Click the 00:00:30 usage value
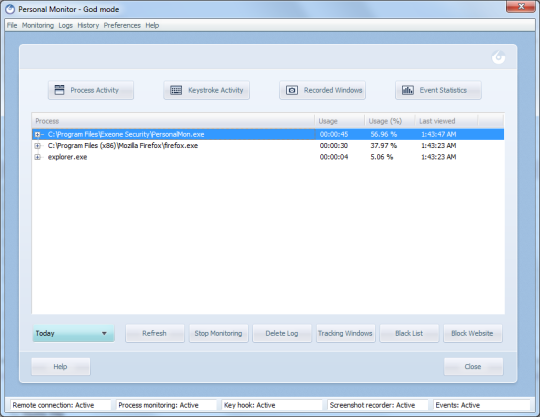The height and width of the screenshot is (417, 540). 334,146
